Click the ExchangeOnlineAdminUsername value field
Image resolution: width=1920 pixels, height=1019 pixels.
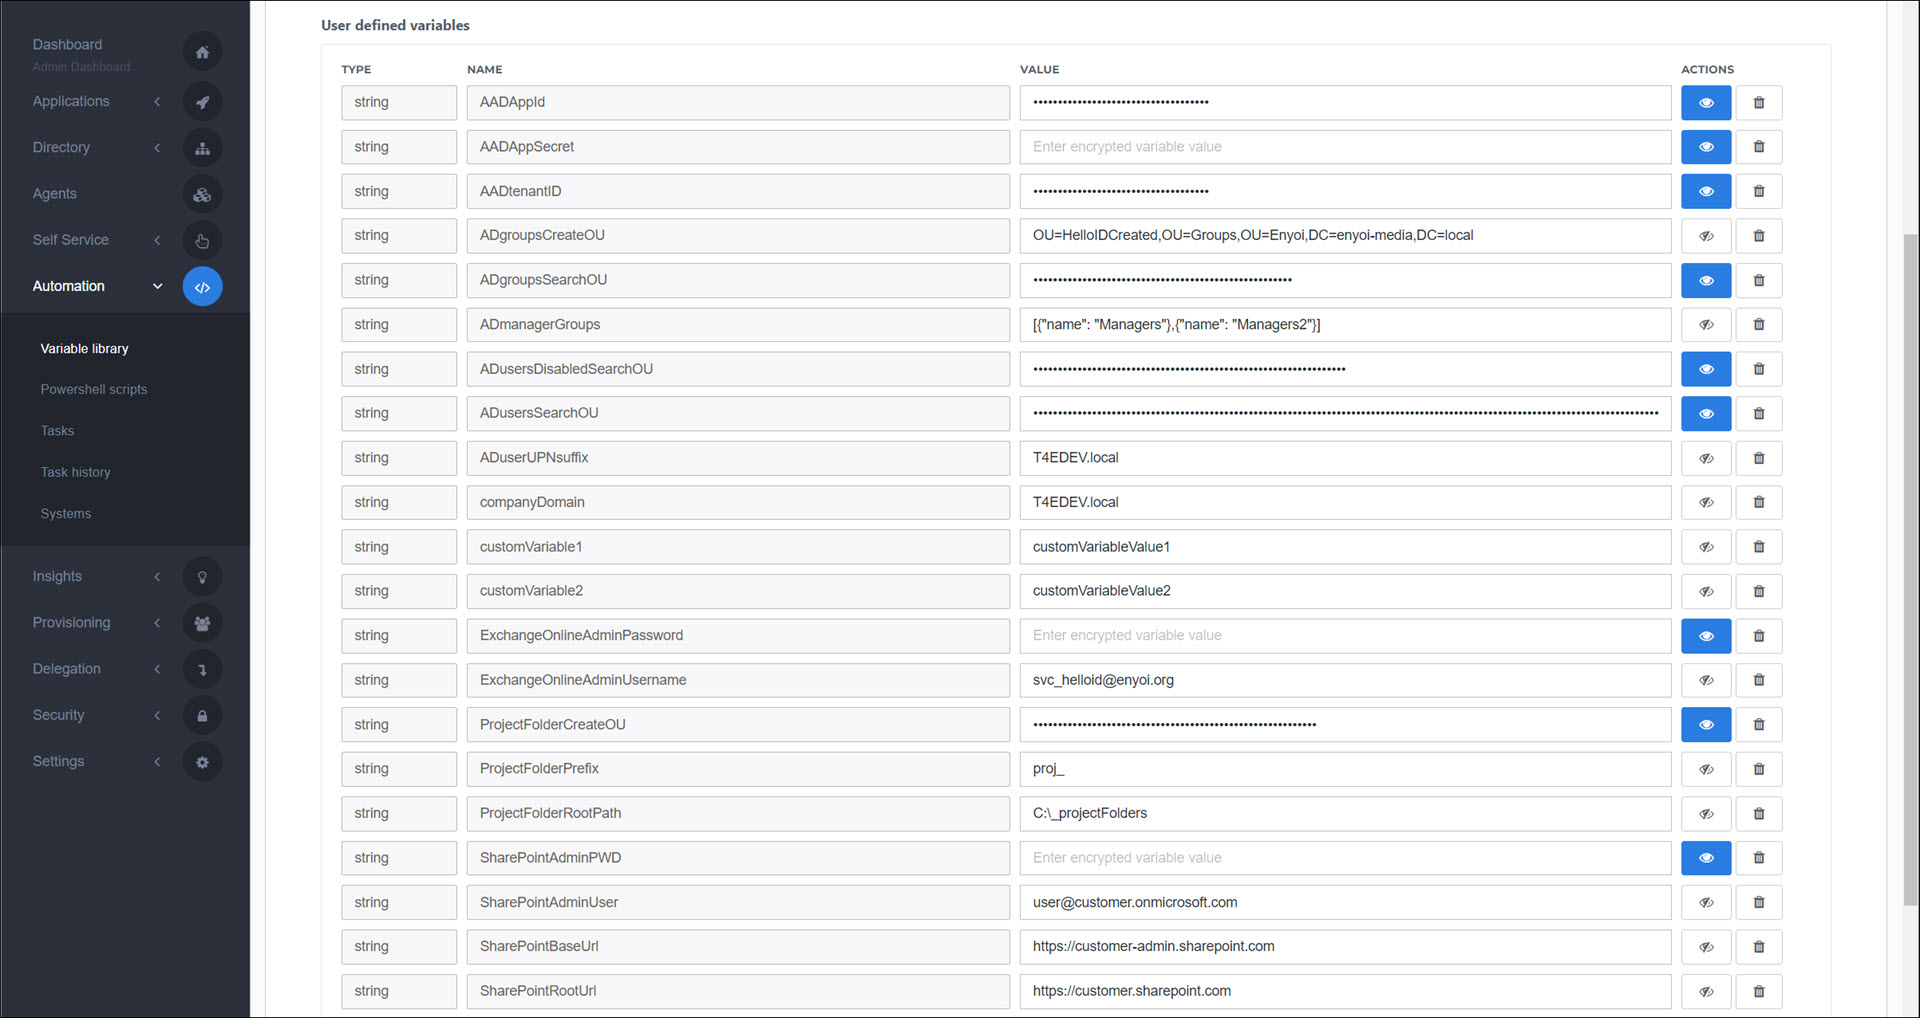[1345, 680]
